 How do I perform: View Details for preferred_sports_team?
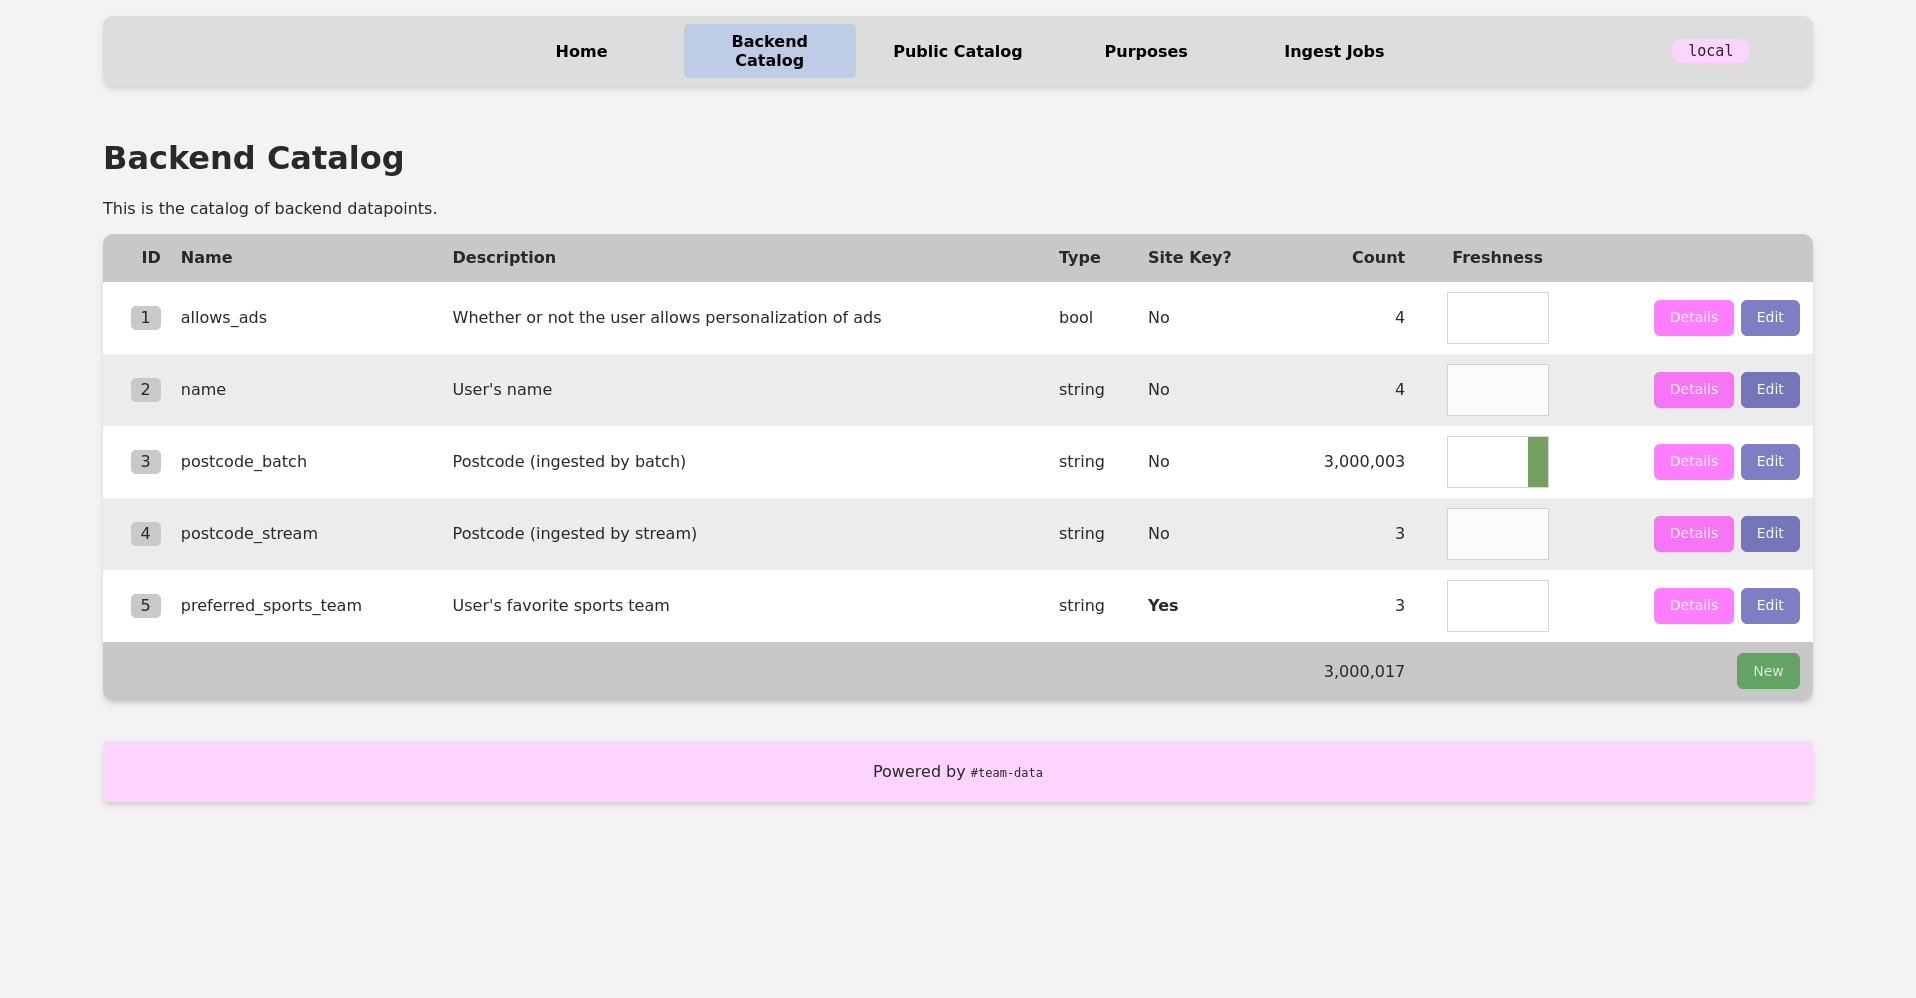tap(1693, 606)
